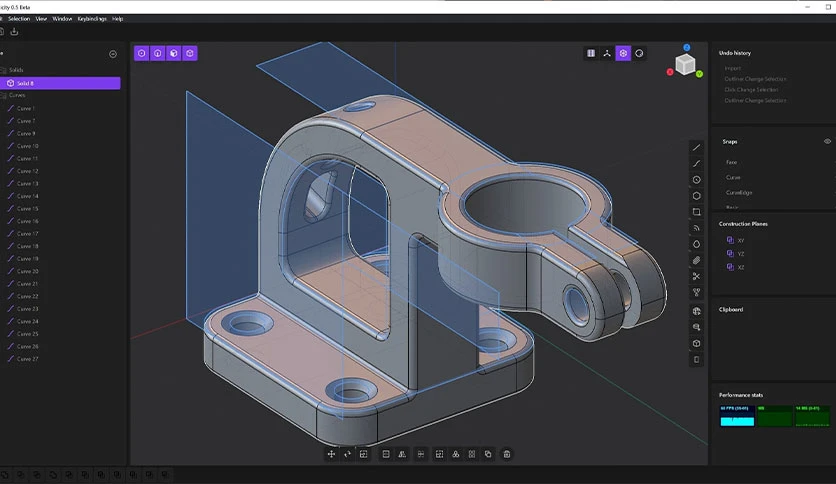Open the Keybindings menu
The height and width of the screenshot is (484, 836).
tap(91, 19)
